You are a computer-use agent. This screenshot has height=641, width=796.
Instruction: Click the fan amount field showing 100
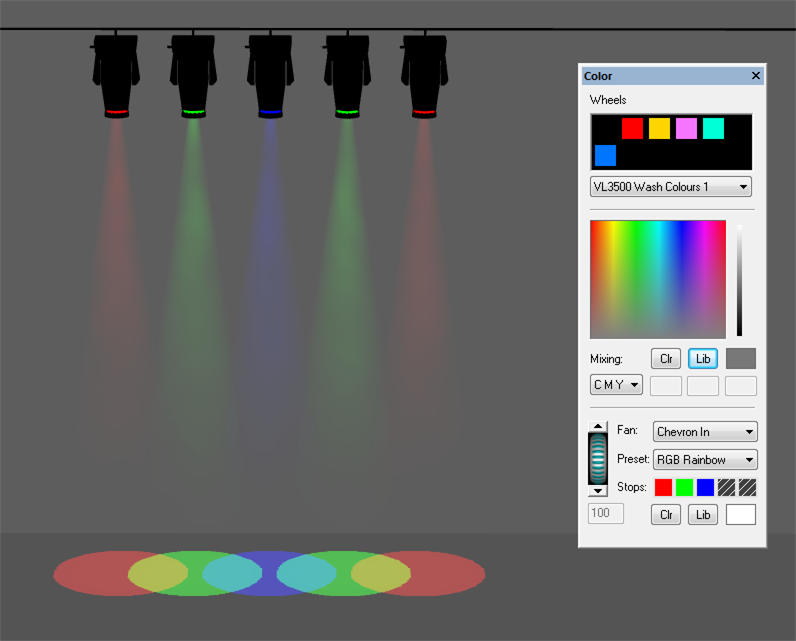(606, 514)
